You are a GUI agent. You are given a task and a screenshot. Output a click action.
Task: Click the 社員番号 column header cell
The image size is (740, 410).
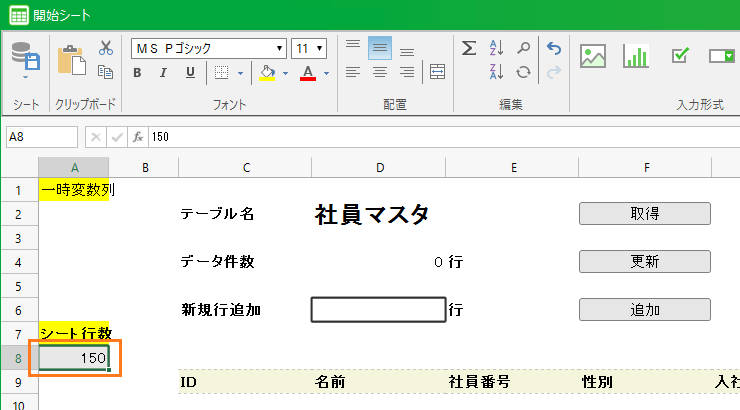(x=513, y=382)
